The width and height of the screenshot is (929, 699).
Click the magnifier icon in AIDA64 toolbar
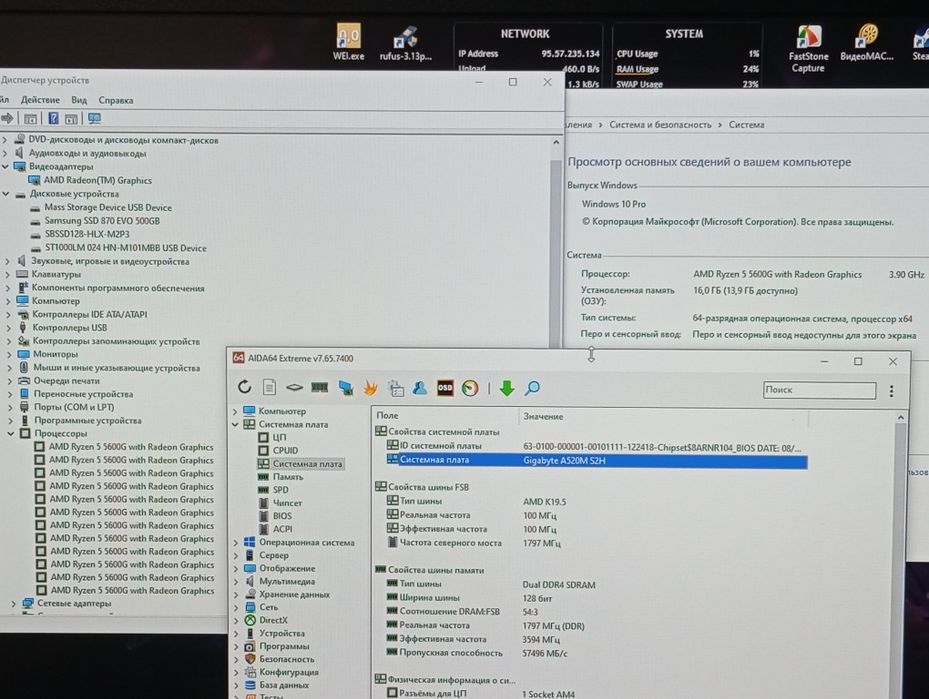pyautogui.click(x=533, y=389)
